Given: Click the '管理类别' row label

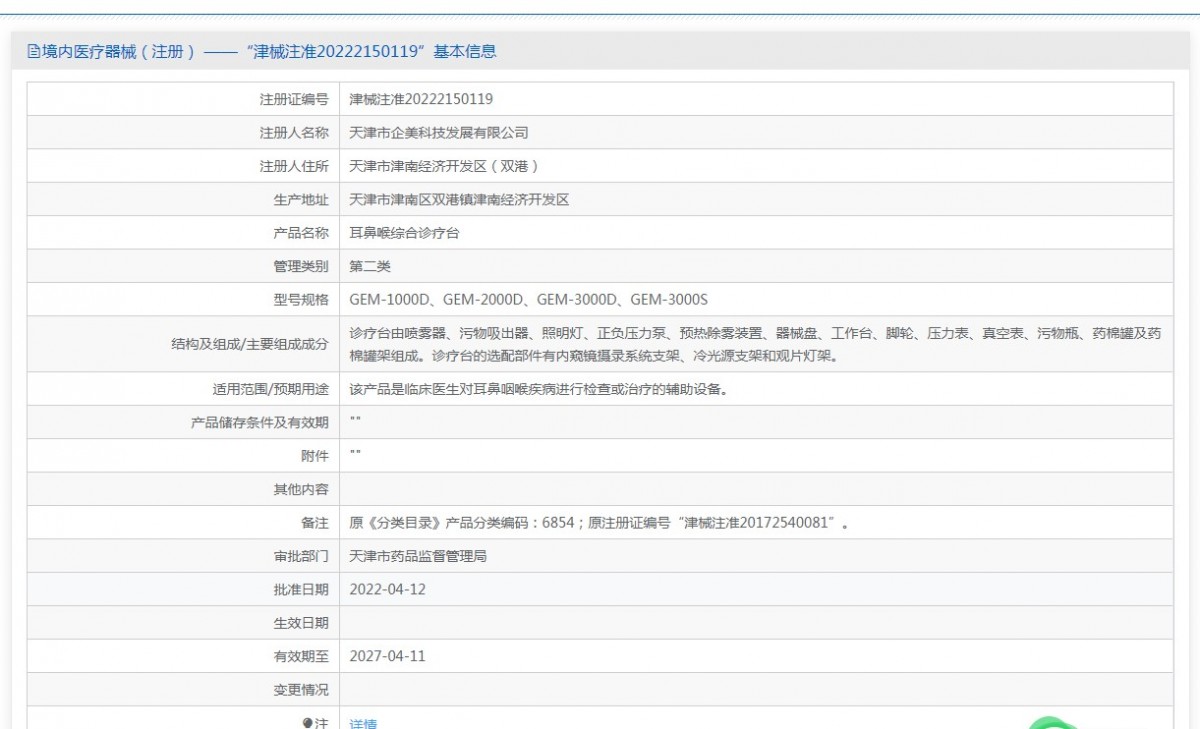Looking at the screenshot, I should click(301, 266).
